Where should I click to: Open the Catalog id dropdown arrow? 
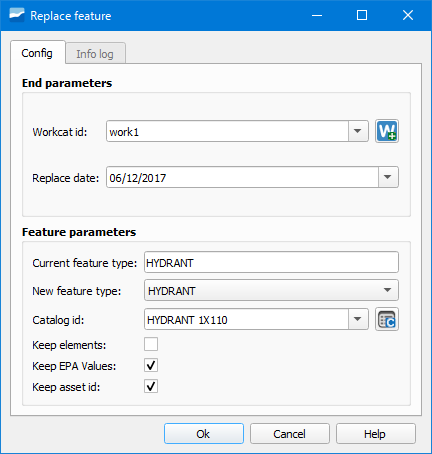[x=358, y=319]
